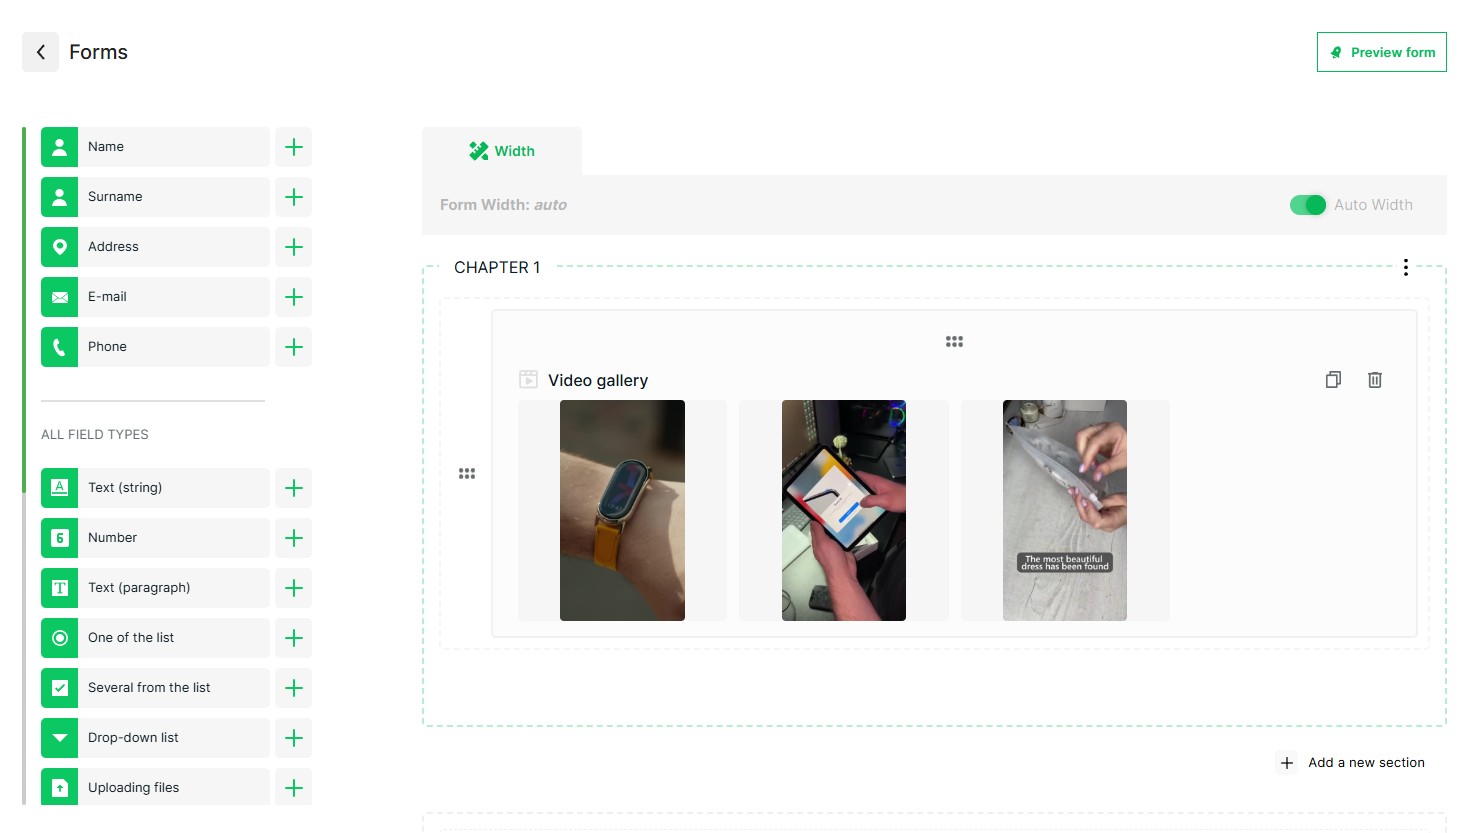Click the Preview form button
The height and width of the screenshot is (833, 1474).
point(1382,52)
